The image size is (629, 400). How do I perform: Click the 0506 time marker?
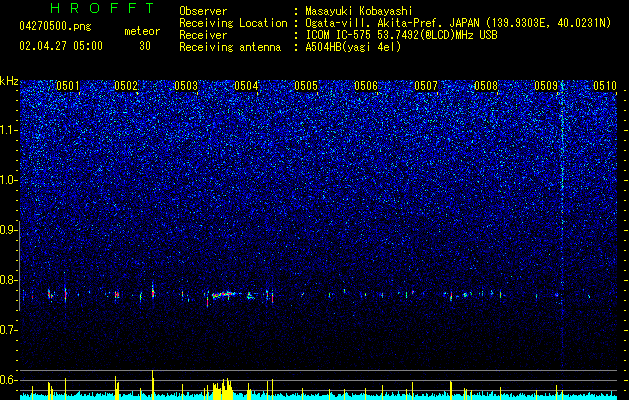366,86
